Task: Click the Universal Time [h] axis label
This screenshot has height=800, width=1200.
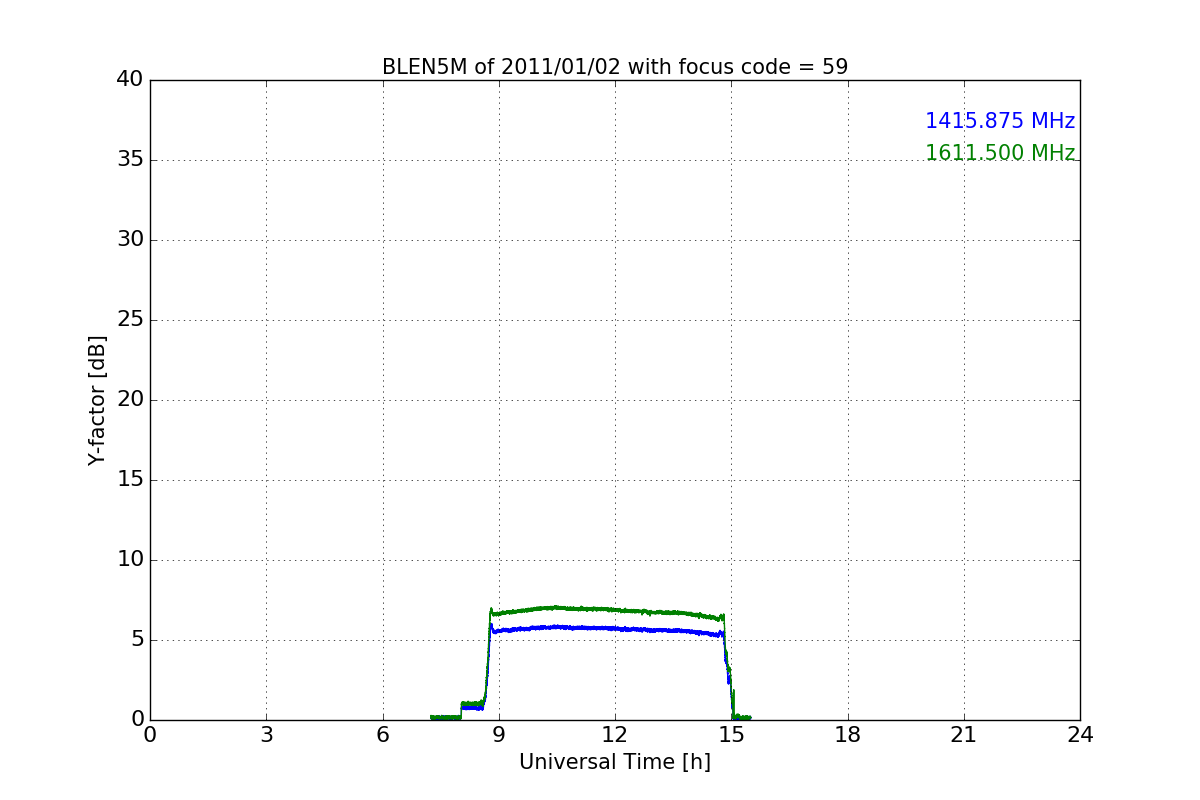Action: [615, 762]
